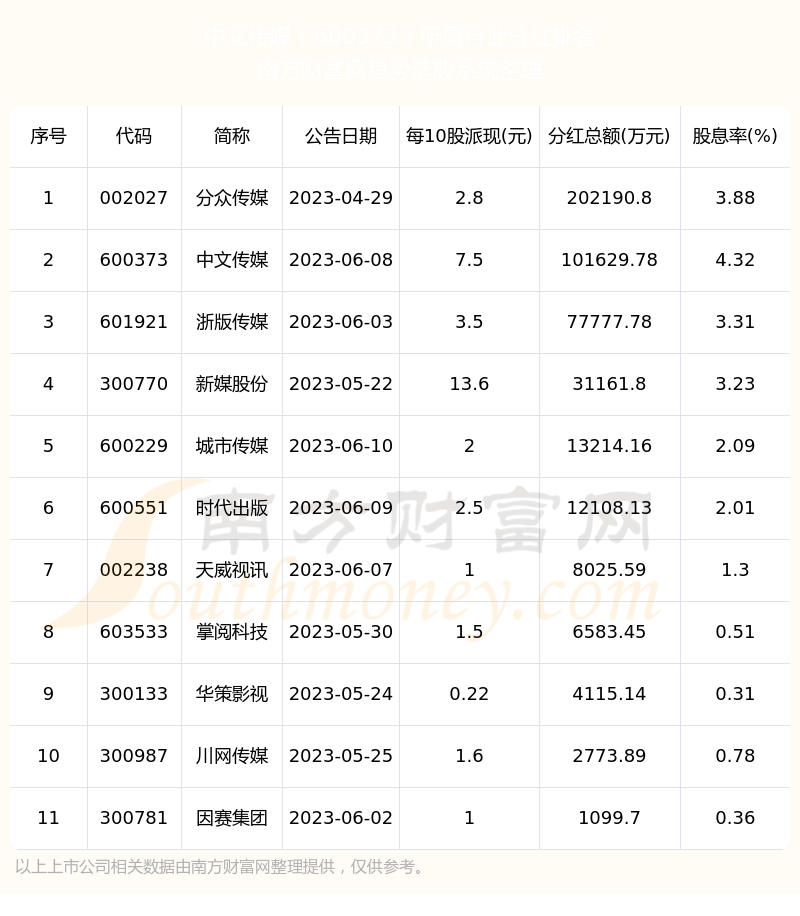Click the total dividend 202190.8
800x916 pixels.
pyautogui.click(x=609, y=198)
